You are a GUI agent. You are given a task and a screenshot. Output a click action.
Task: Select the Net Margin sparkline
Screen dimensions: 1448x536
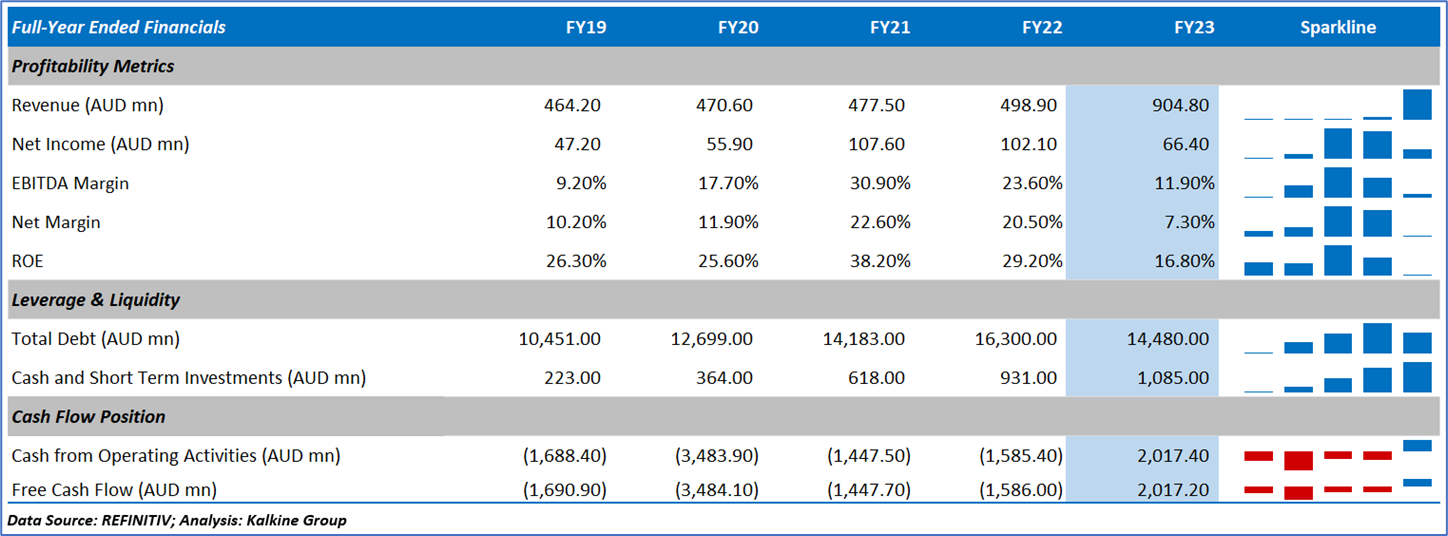click(x=1338, y=222)
